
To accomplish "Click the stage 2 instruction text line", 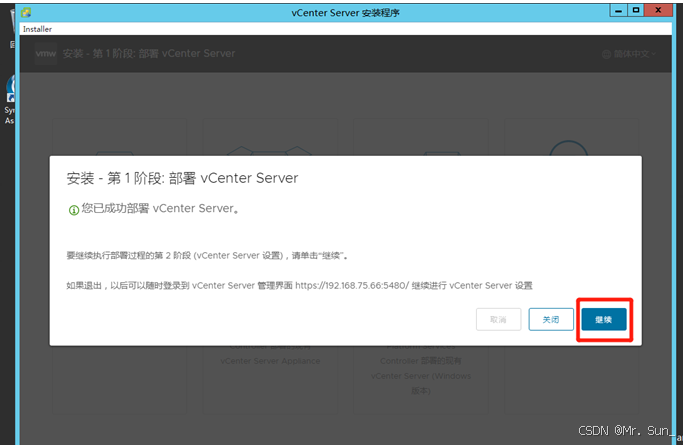I will pyautogui.click(x=207, y=256).
